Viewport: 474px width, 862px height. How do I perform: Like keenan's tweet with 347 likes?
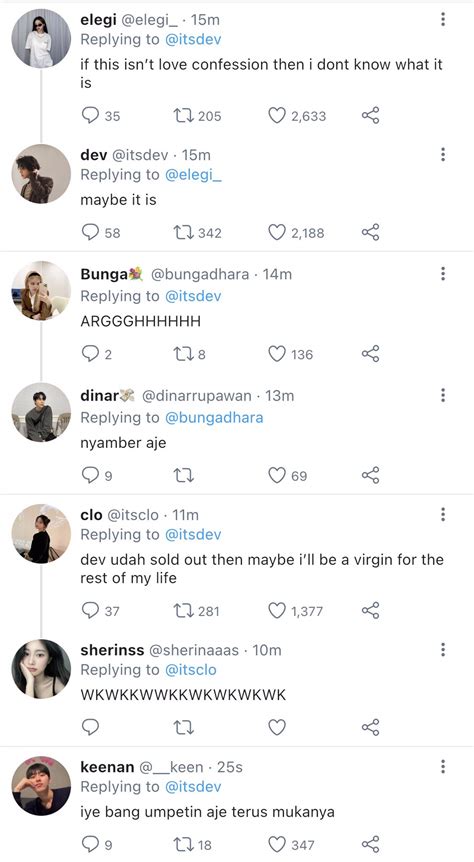tap(277, 844)
